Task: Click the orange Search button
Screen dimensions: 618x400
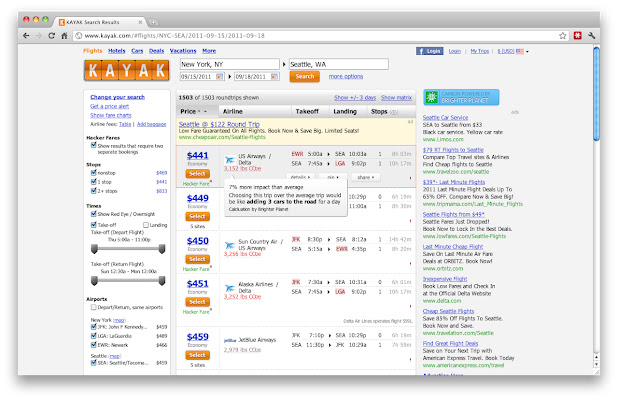Action: point(305,76)
